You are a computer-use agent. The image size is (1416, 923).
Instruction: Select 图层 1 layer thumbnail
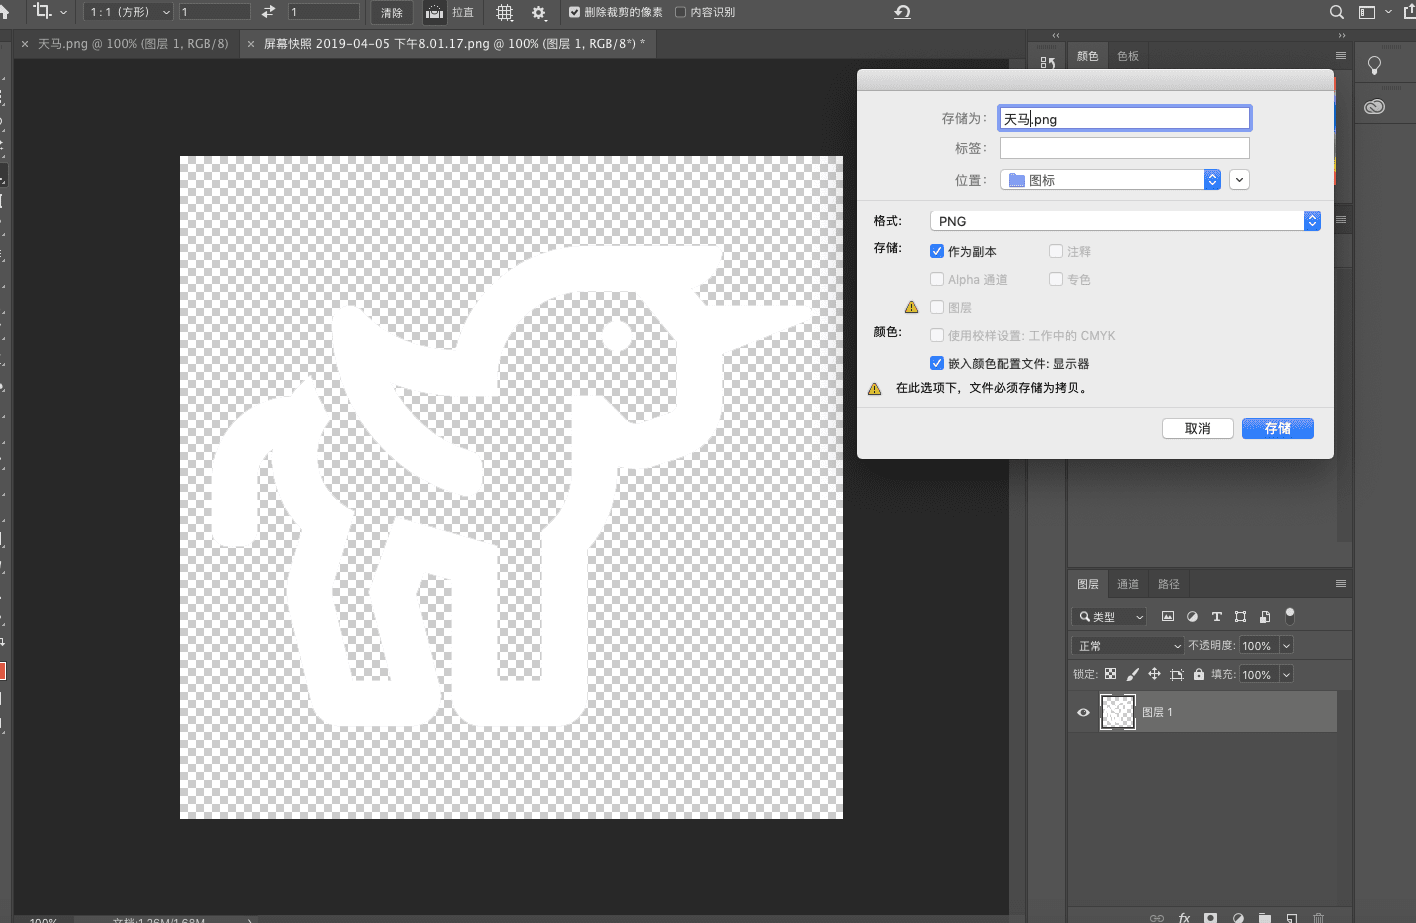(x=1118, y=712)
